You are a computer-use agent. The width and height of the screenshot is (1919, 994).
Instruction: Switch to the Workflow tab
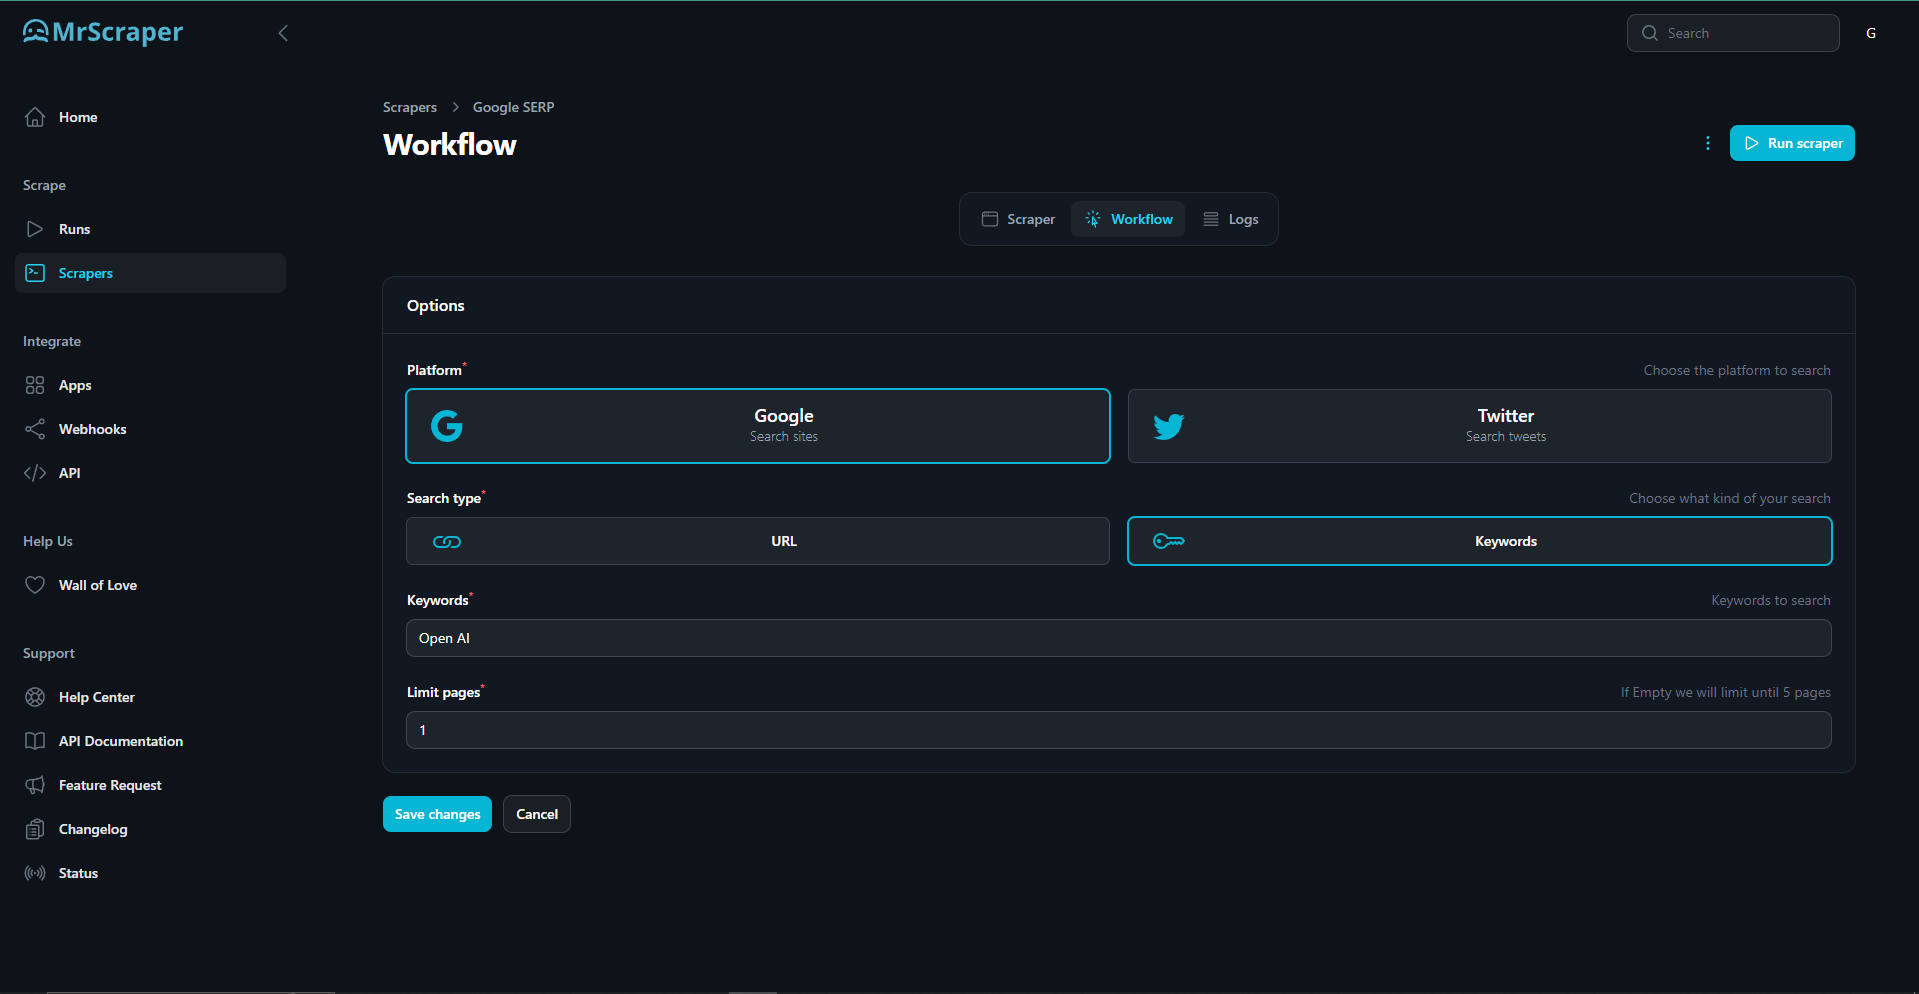[x=1128, y=219]
